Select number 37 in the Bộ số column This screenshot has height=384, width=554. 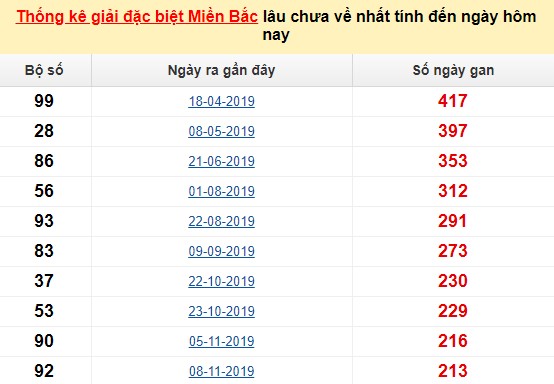pos(44,281)
